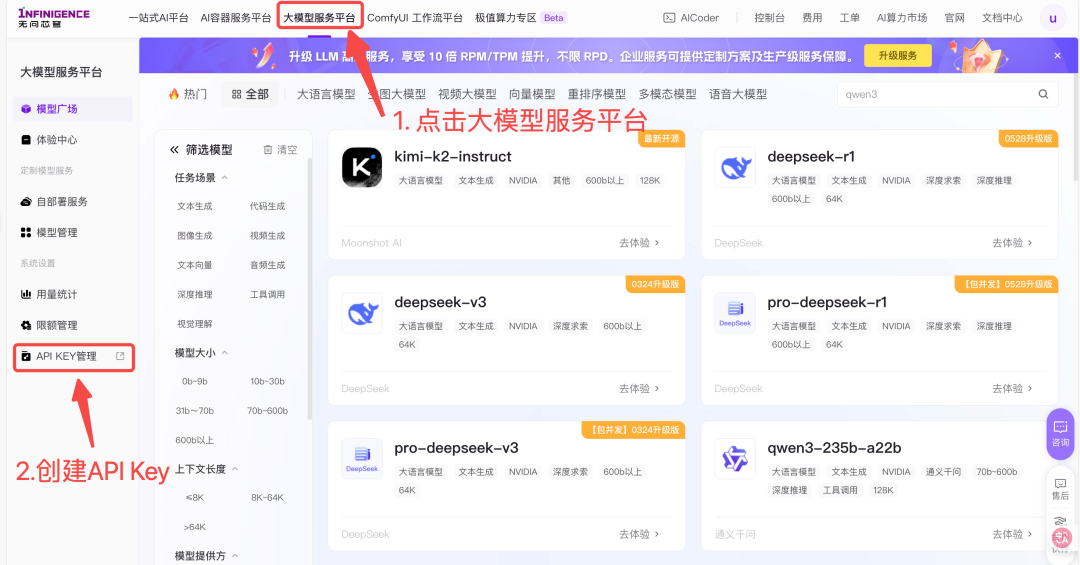Click the qwen3-235b-a22b logo
This screenshot has height=565, width=1080.
click(735, 458)
